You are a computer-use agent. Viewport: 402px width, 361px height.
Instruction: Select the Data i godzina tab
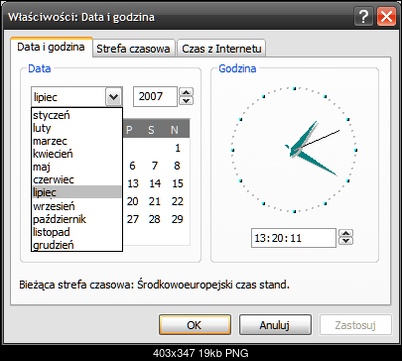(51, 47)
